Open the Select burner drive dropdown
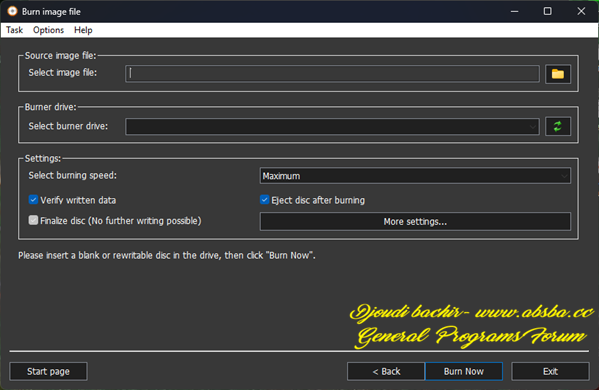Image resolution: width=599 pixels, height=390 pixels. point(332,126)
